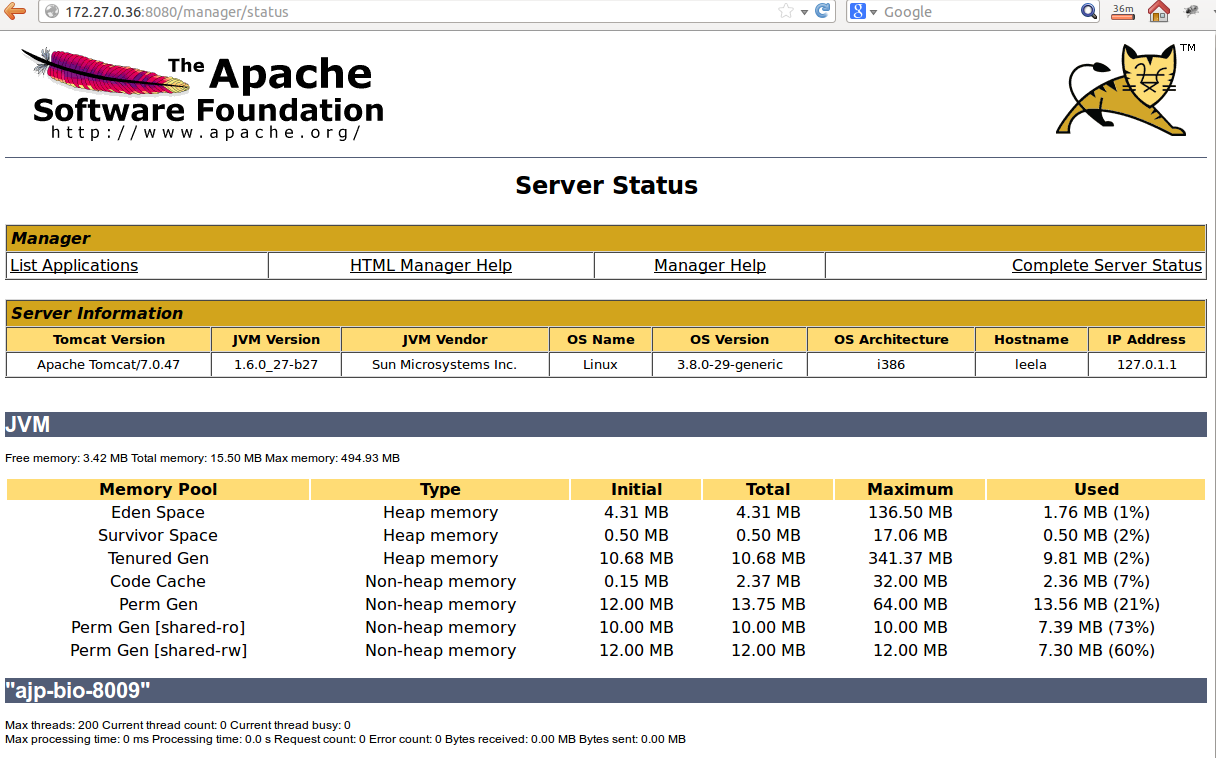Click the used value '13.56 MB (21%)'

click(1096, 604)
